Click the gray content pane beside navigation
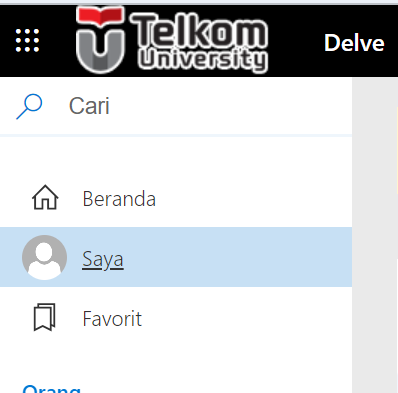398x393 pixels. [x=375, y=235]
